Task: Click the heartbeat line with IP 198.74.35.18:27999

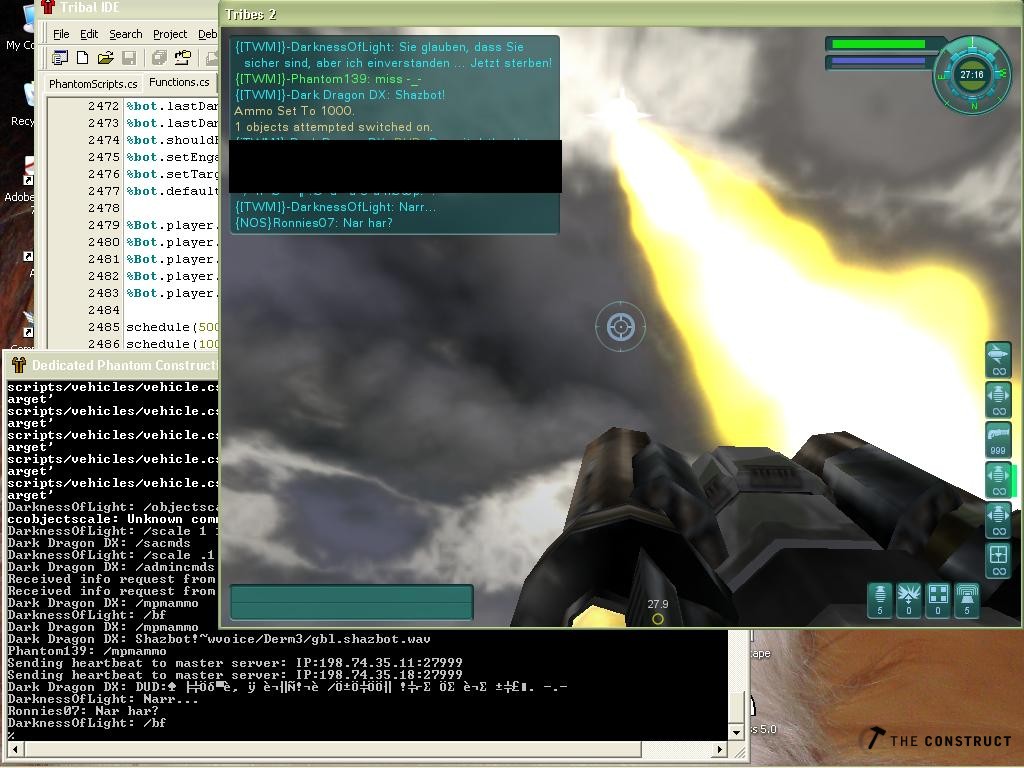Action: click(x=235, y=675)
